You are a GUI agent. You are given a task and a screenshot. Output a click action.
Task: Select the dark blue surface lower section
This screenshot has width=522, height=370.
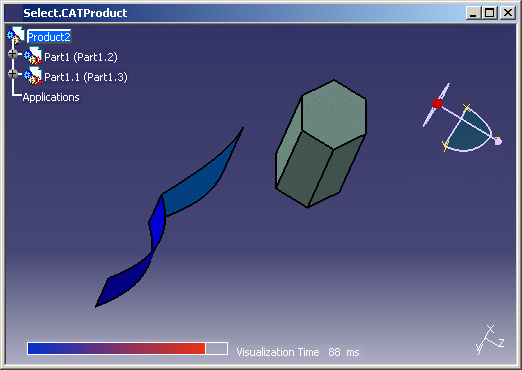123,280
